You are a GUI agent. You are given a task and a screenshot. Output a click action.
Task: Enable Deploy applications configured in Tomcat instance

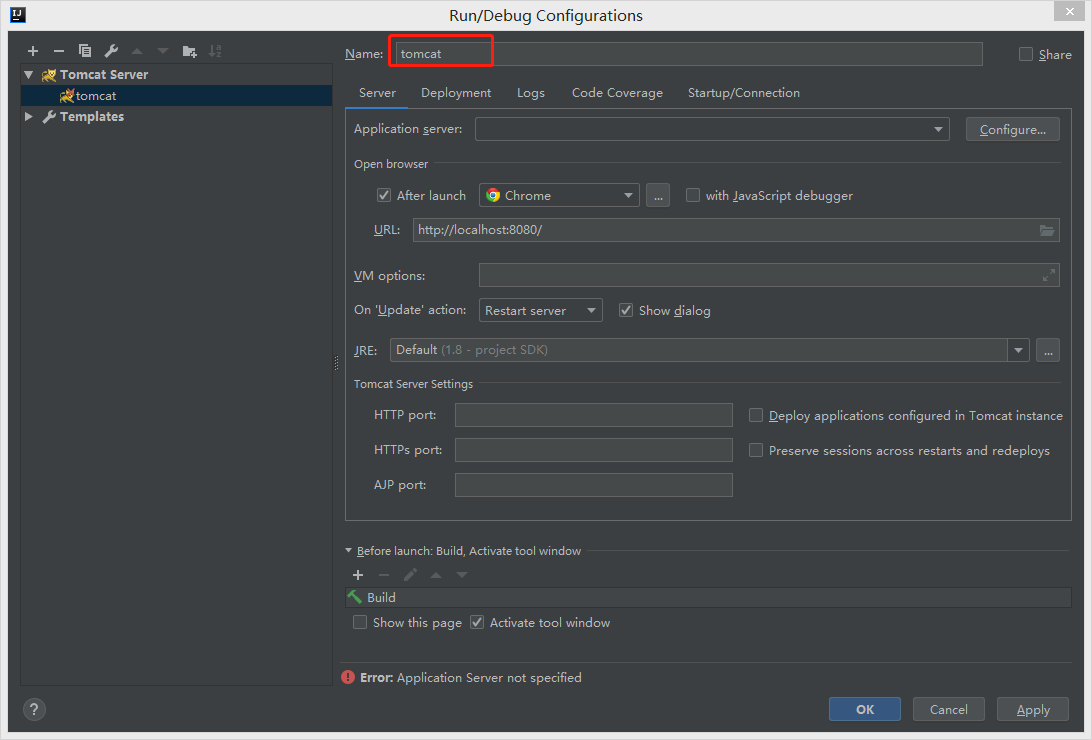point(756,416)
